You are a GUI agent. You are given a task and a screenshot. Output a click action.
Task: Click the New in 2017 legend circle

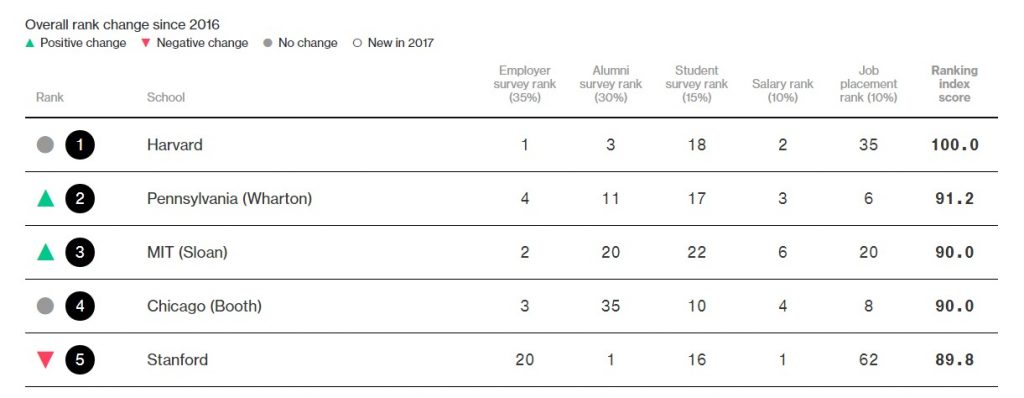tap(357, 44)
